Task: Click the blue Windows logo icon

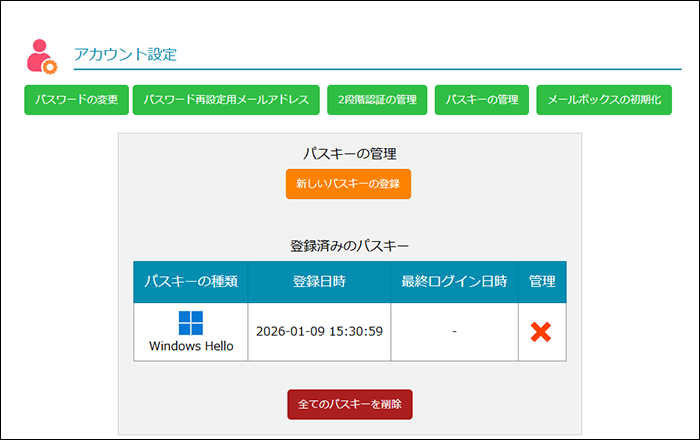Action: point(191,322)
